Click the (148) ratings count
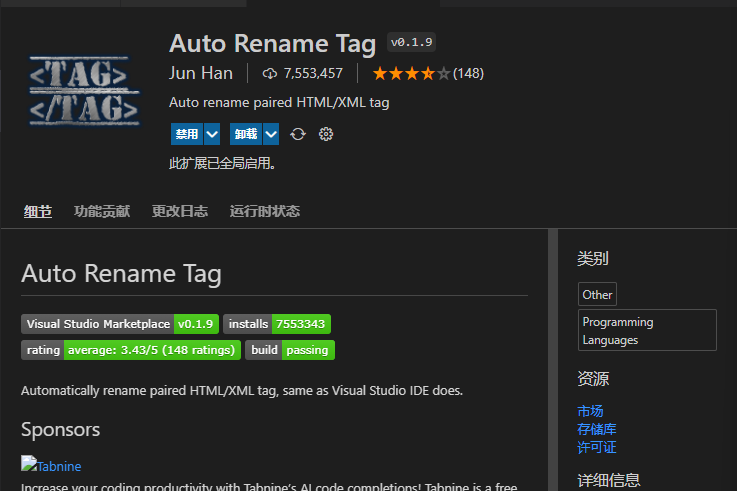The image size is (737, 491). 468,73
